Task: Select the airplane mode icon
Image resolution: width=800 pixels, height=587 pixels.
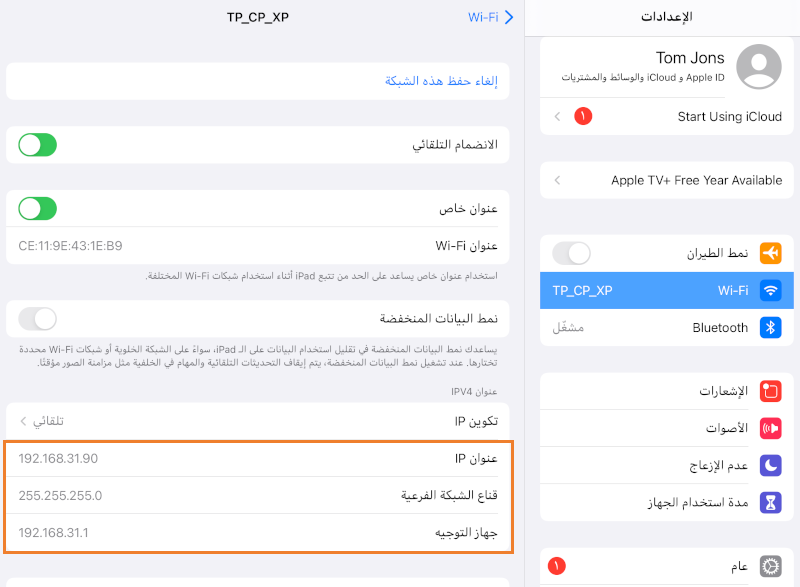Action: [770, 253]
